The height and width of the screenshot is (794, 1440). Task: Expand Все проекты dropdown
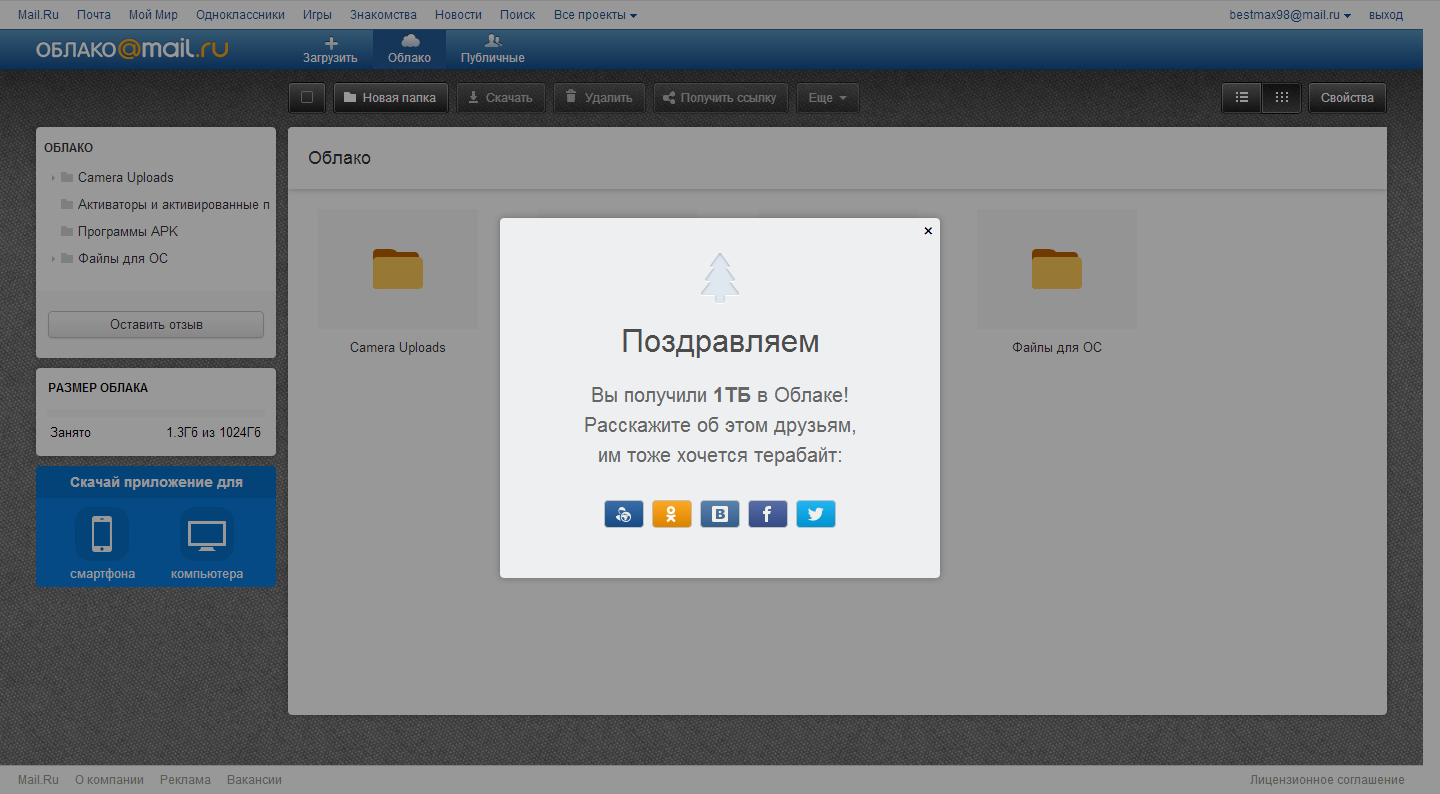tap(595, 15)
